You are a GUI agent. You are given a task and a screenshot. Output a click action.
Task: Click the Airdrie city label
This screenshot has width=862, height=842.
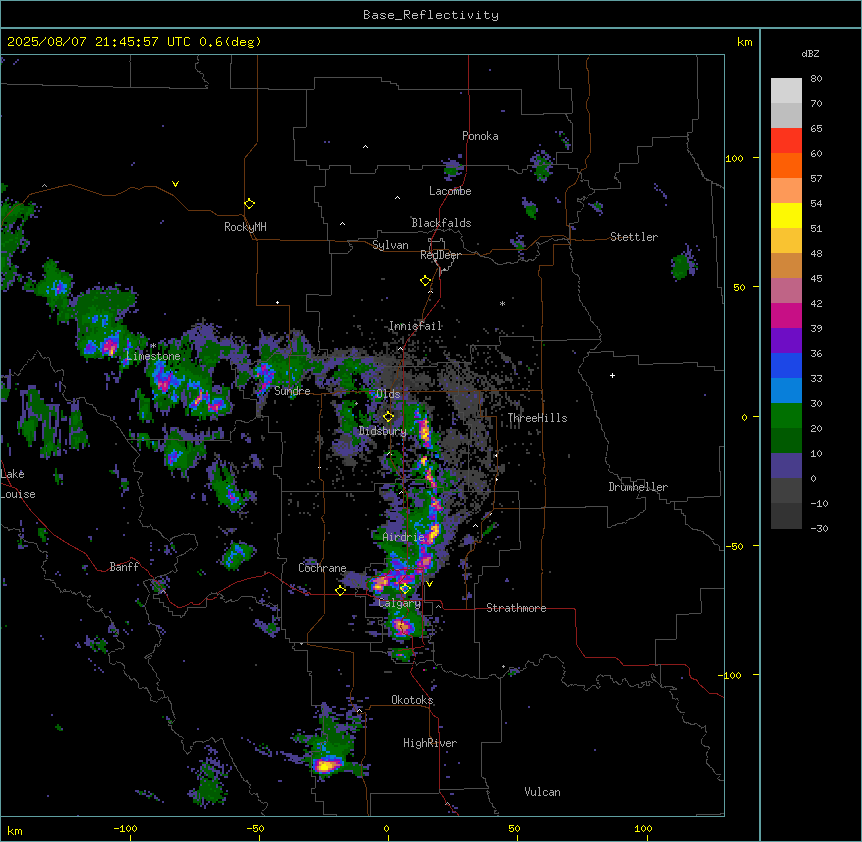coord(404,537)
